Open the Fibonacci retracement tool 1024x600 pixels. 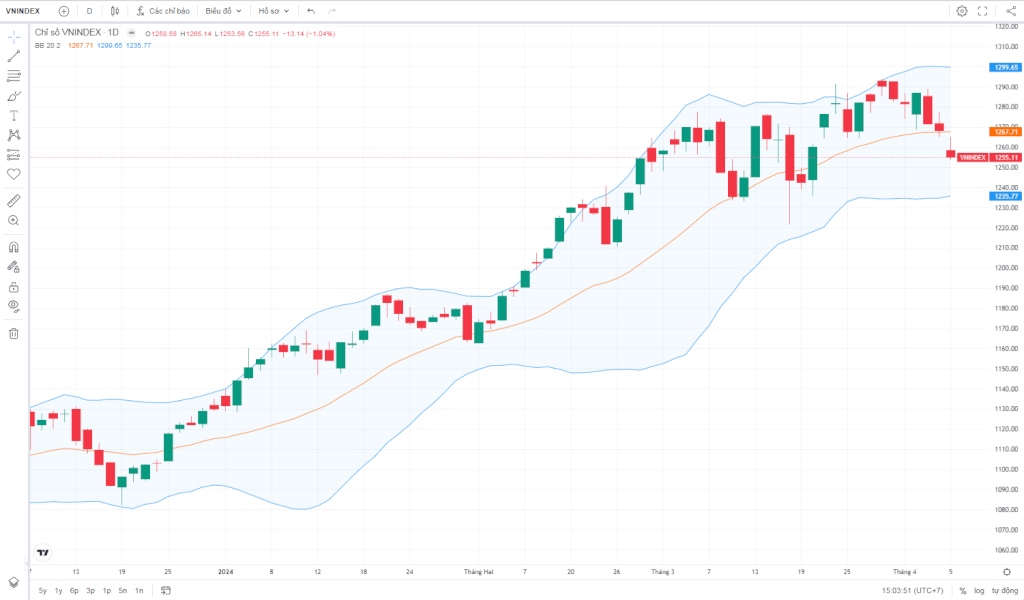[x=14, y=76]
